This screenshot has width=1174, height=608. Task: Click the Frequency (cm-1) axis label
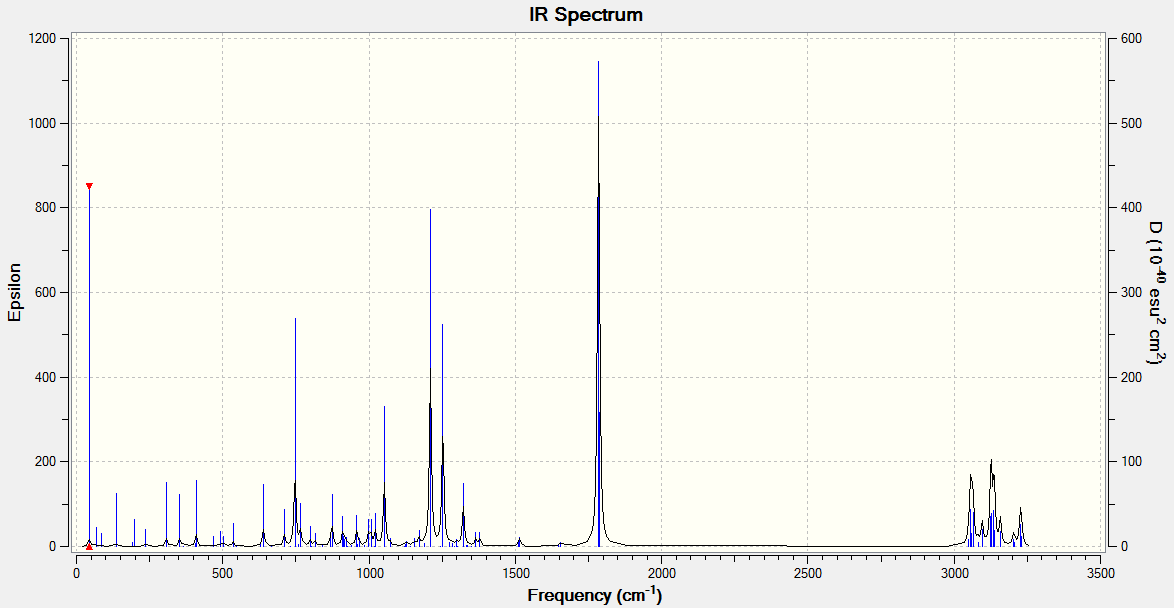(x=594, y=595)
